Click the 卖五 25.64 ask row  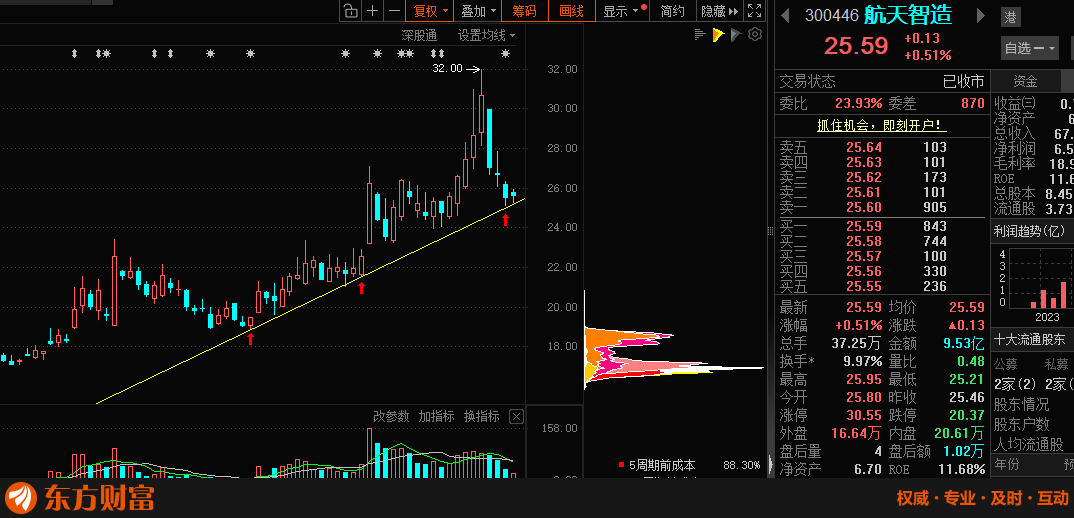pos(882,147)
